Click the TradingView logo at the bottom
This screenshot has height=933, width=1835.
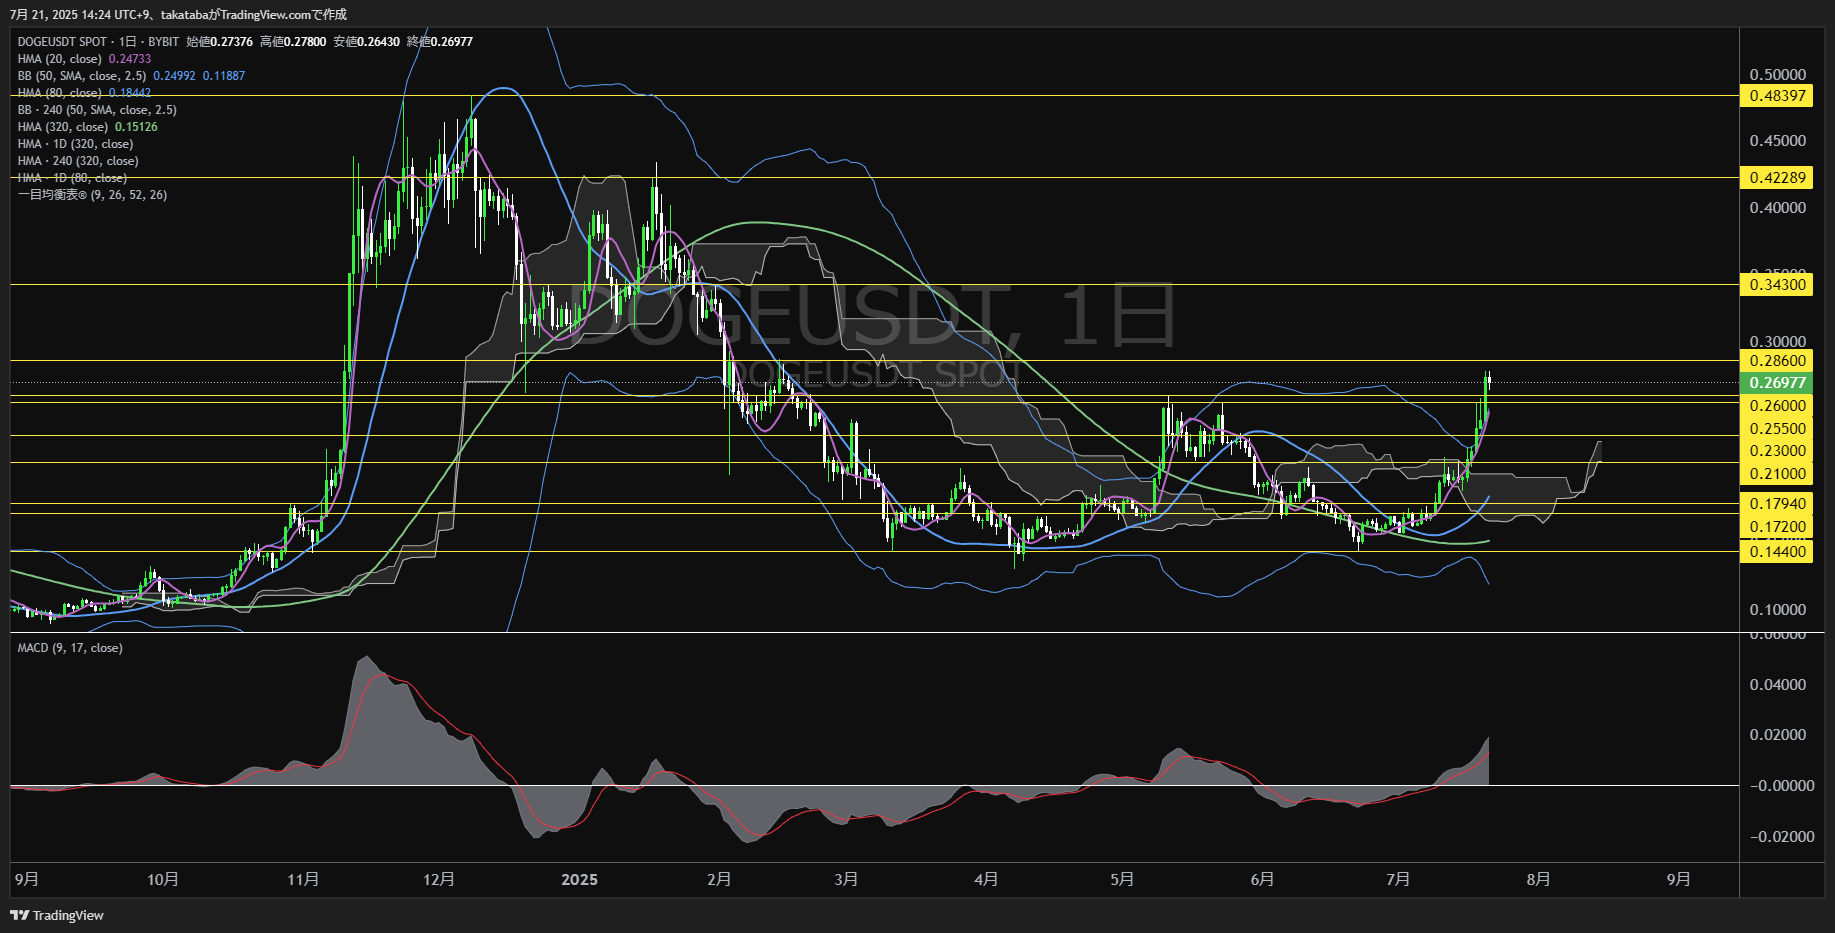57,915
